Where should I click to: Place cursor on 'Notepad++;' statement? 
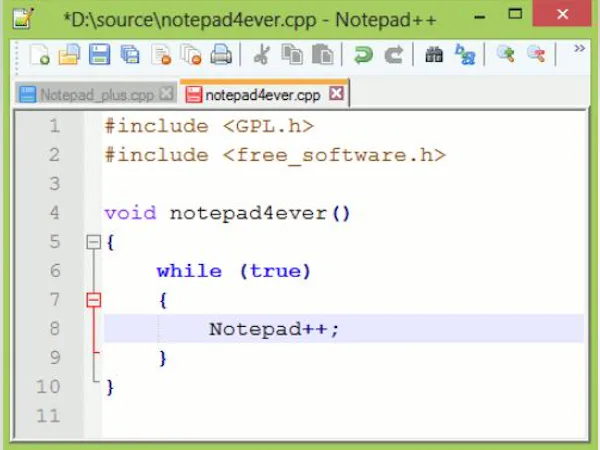point(274,329)
